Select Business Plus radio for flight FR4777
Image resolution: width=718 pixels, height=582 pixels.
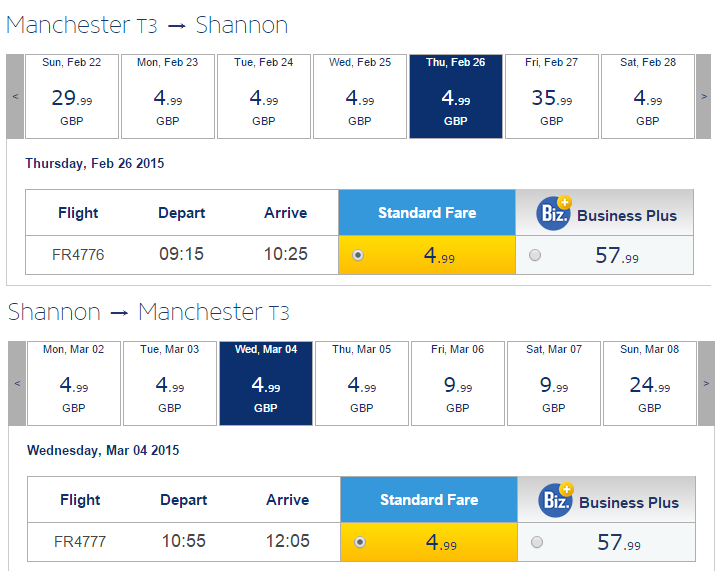537,542
